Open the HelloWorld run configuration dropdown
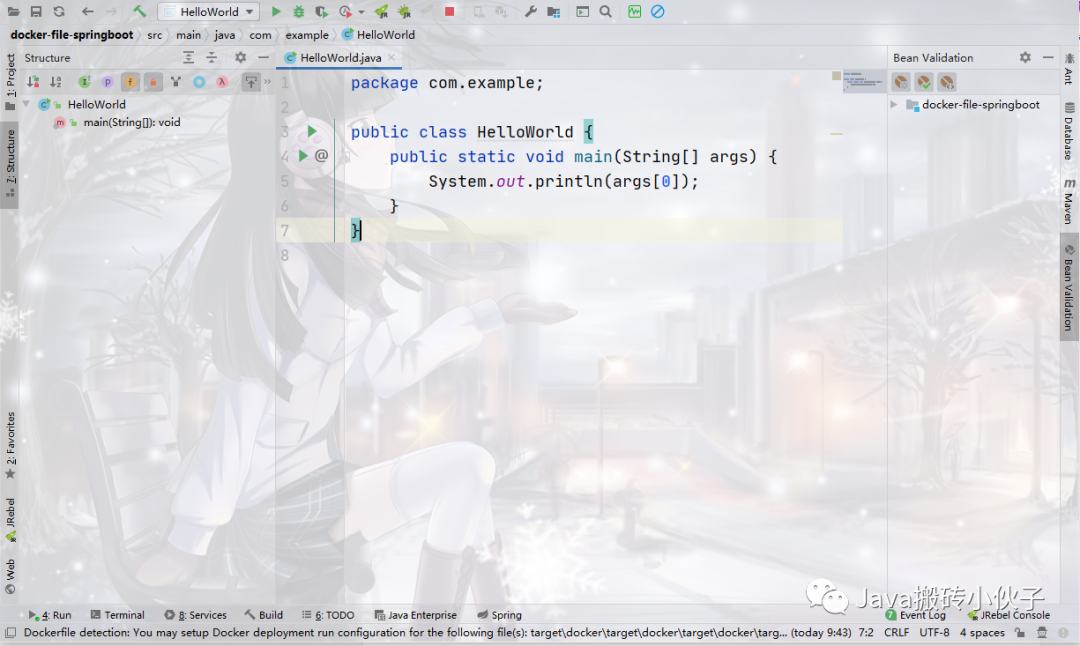 209,12
